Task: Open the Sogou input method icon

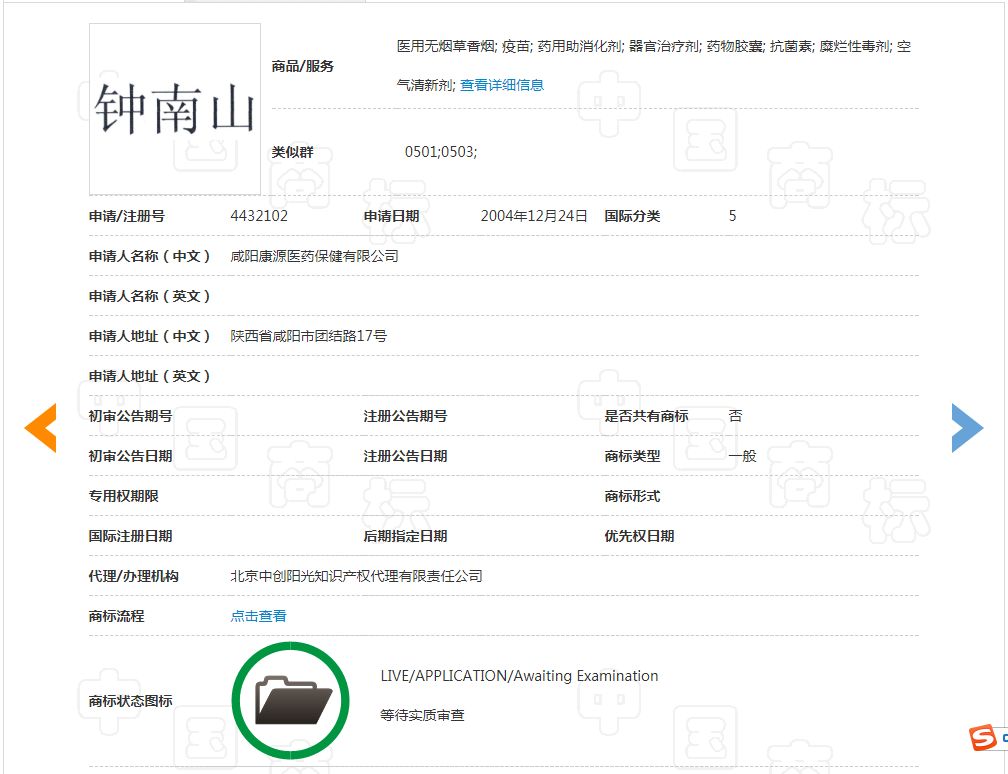Action: (x=984, y=737)
